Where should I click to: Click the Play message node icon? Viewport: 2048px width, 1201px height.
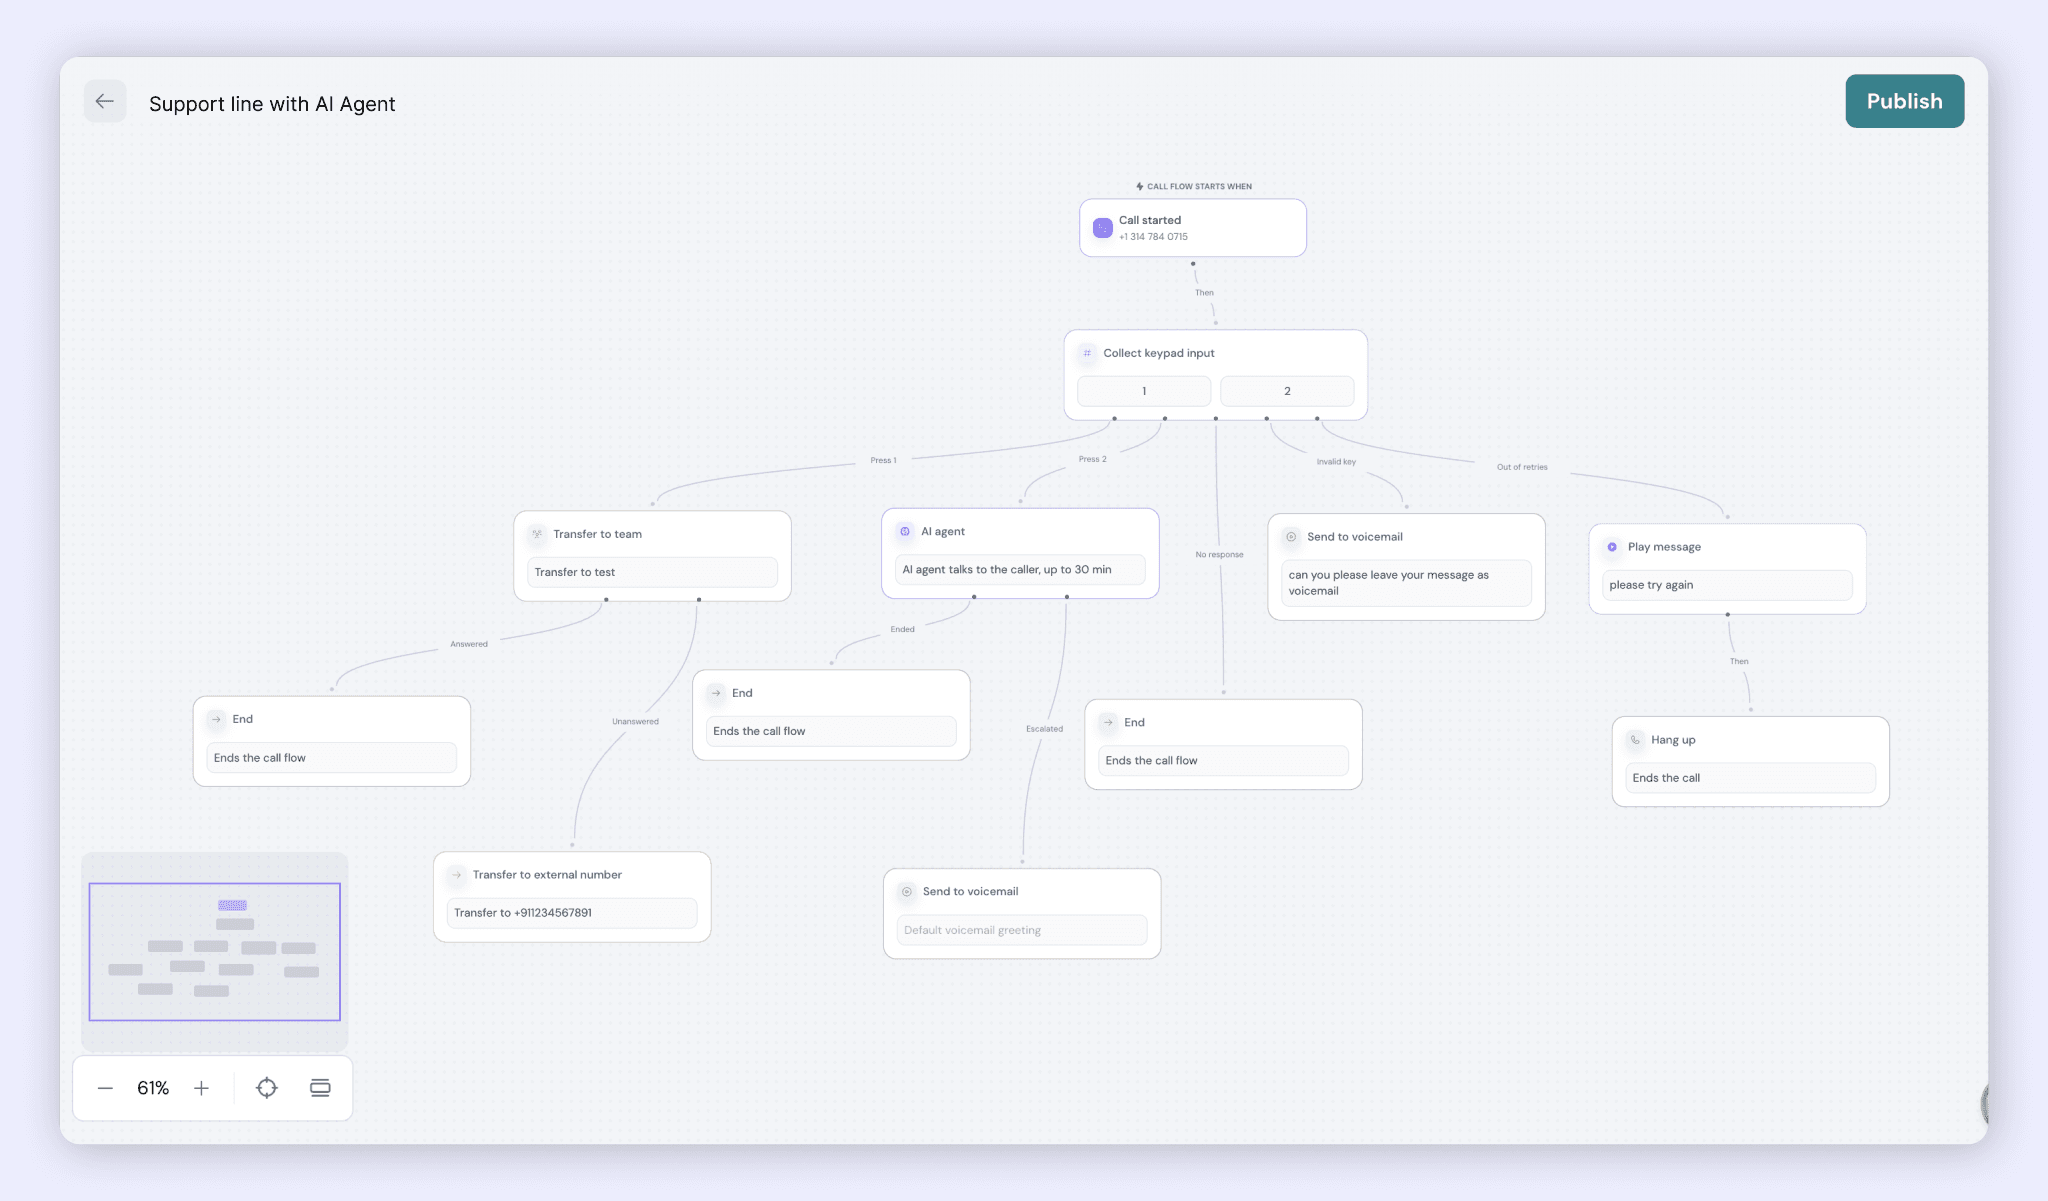(x=1612, y=547)
